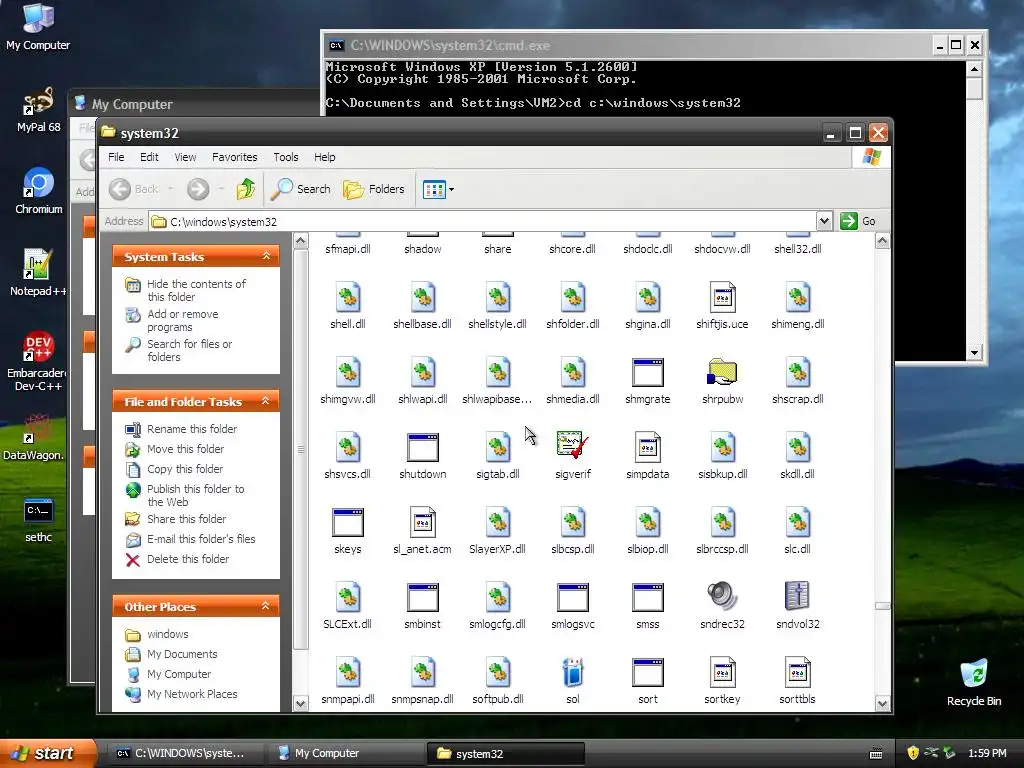Open the Favorites menu
This screenshot has width=1024, height=768.
point(234,157)
